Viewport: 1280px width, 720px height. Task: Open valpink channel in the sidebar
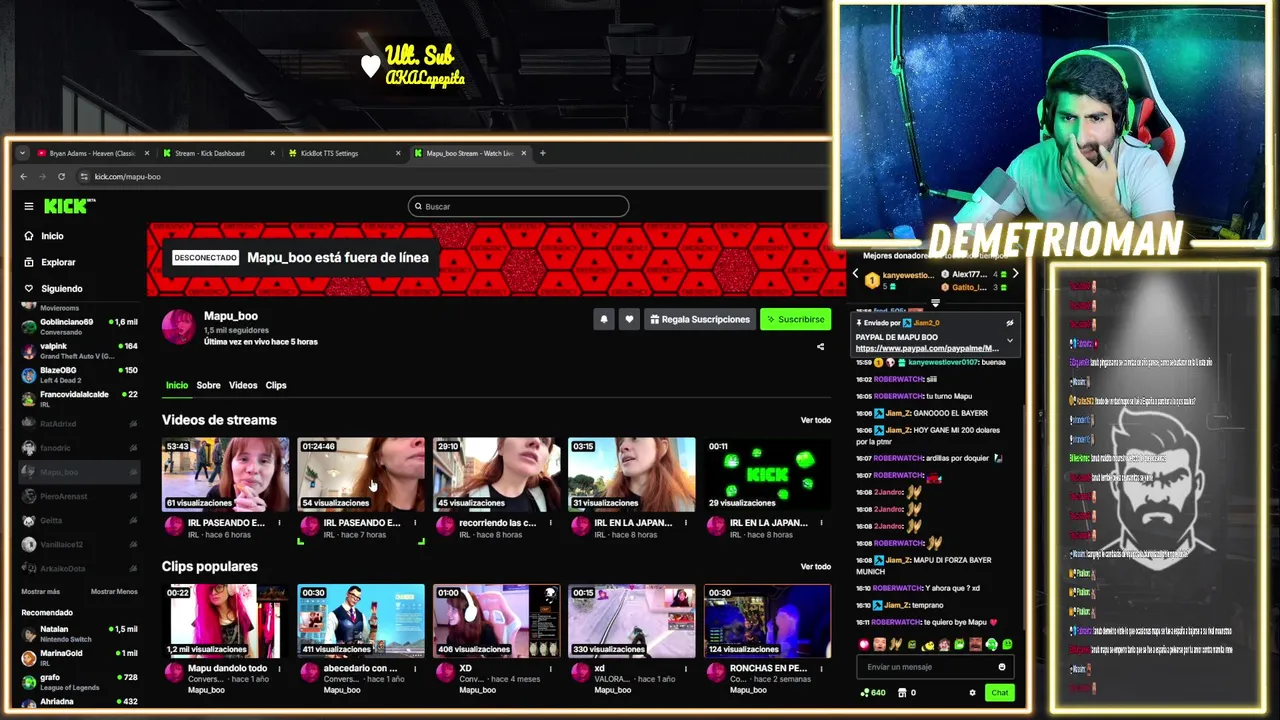(80, 350)
